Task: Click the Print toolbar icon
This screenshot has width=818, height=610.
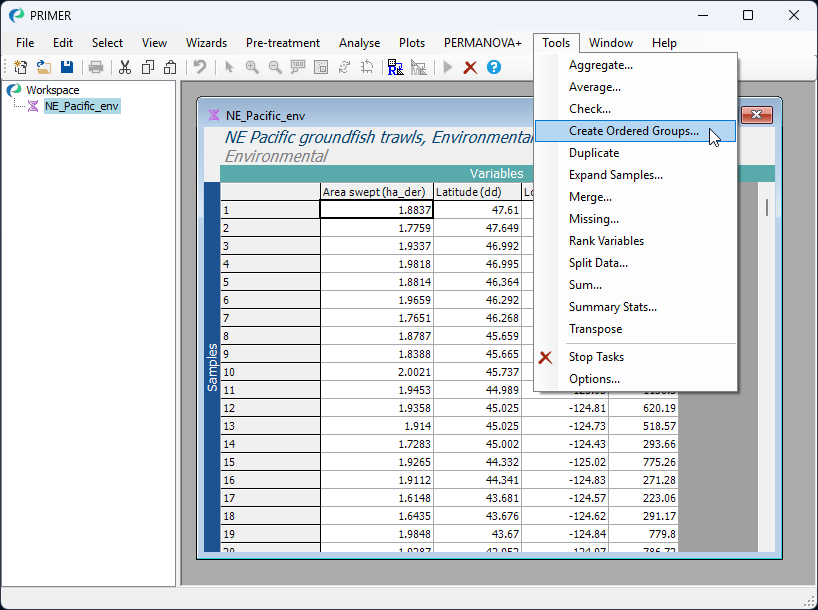Action: coord(96,67)
